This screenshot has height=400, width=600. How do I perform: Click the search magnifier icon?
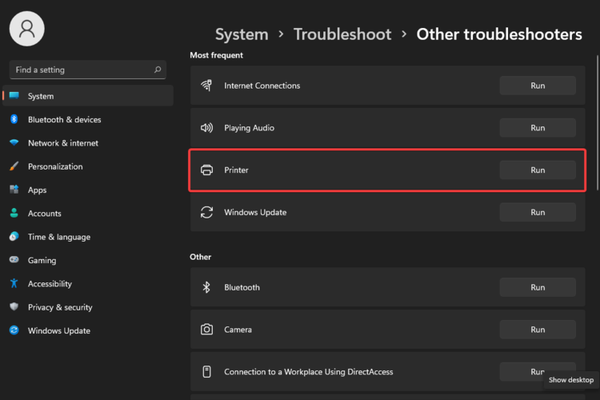click(x=158, y=70)
